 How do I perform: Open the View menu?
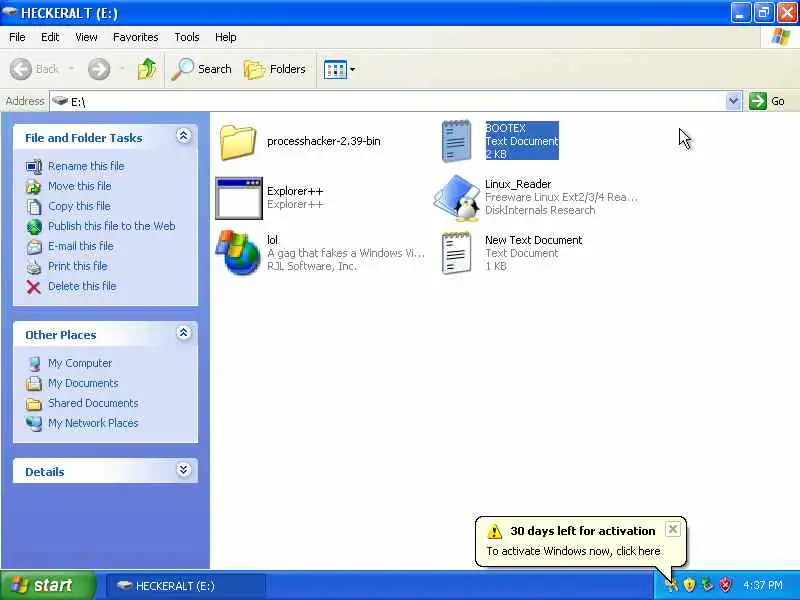click(x=86, y=37)
